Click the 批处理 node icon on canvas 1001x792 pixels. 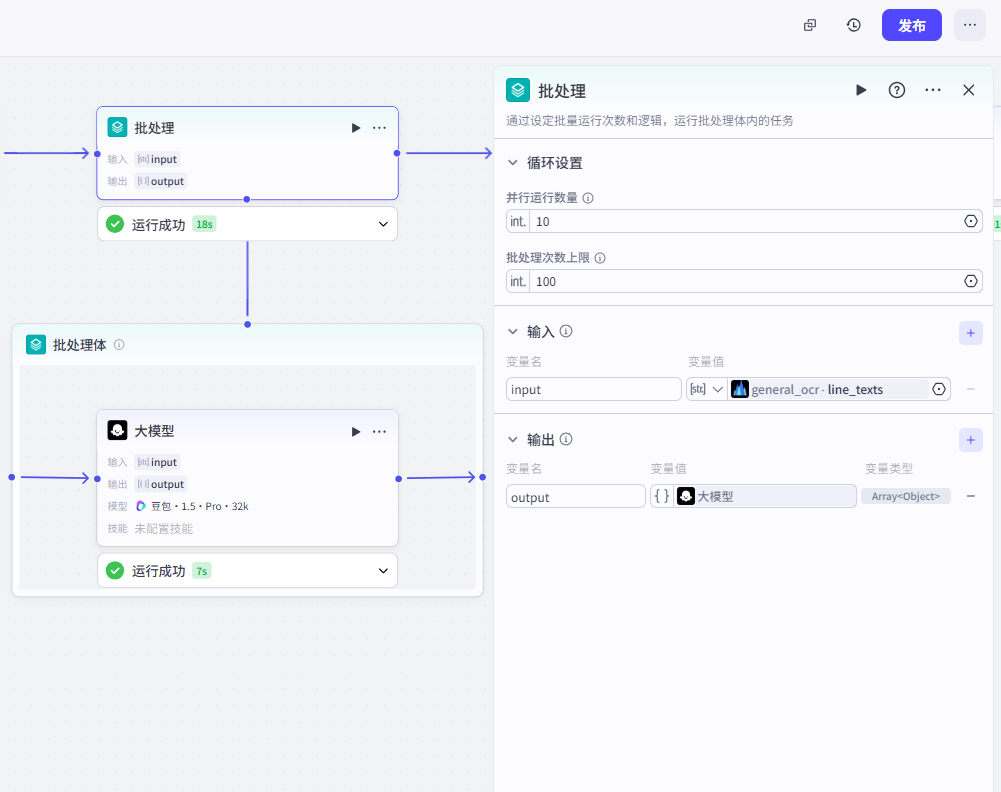[117, 128]
